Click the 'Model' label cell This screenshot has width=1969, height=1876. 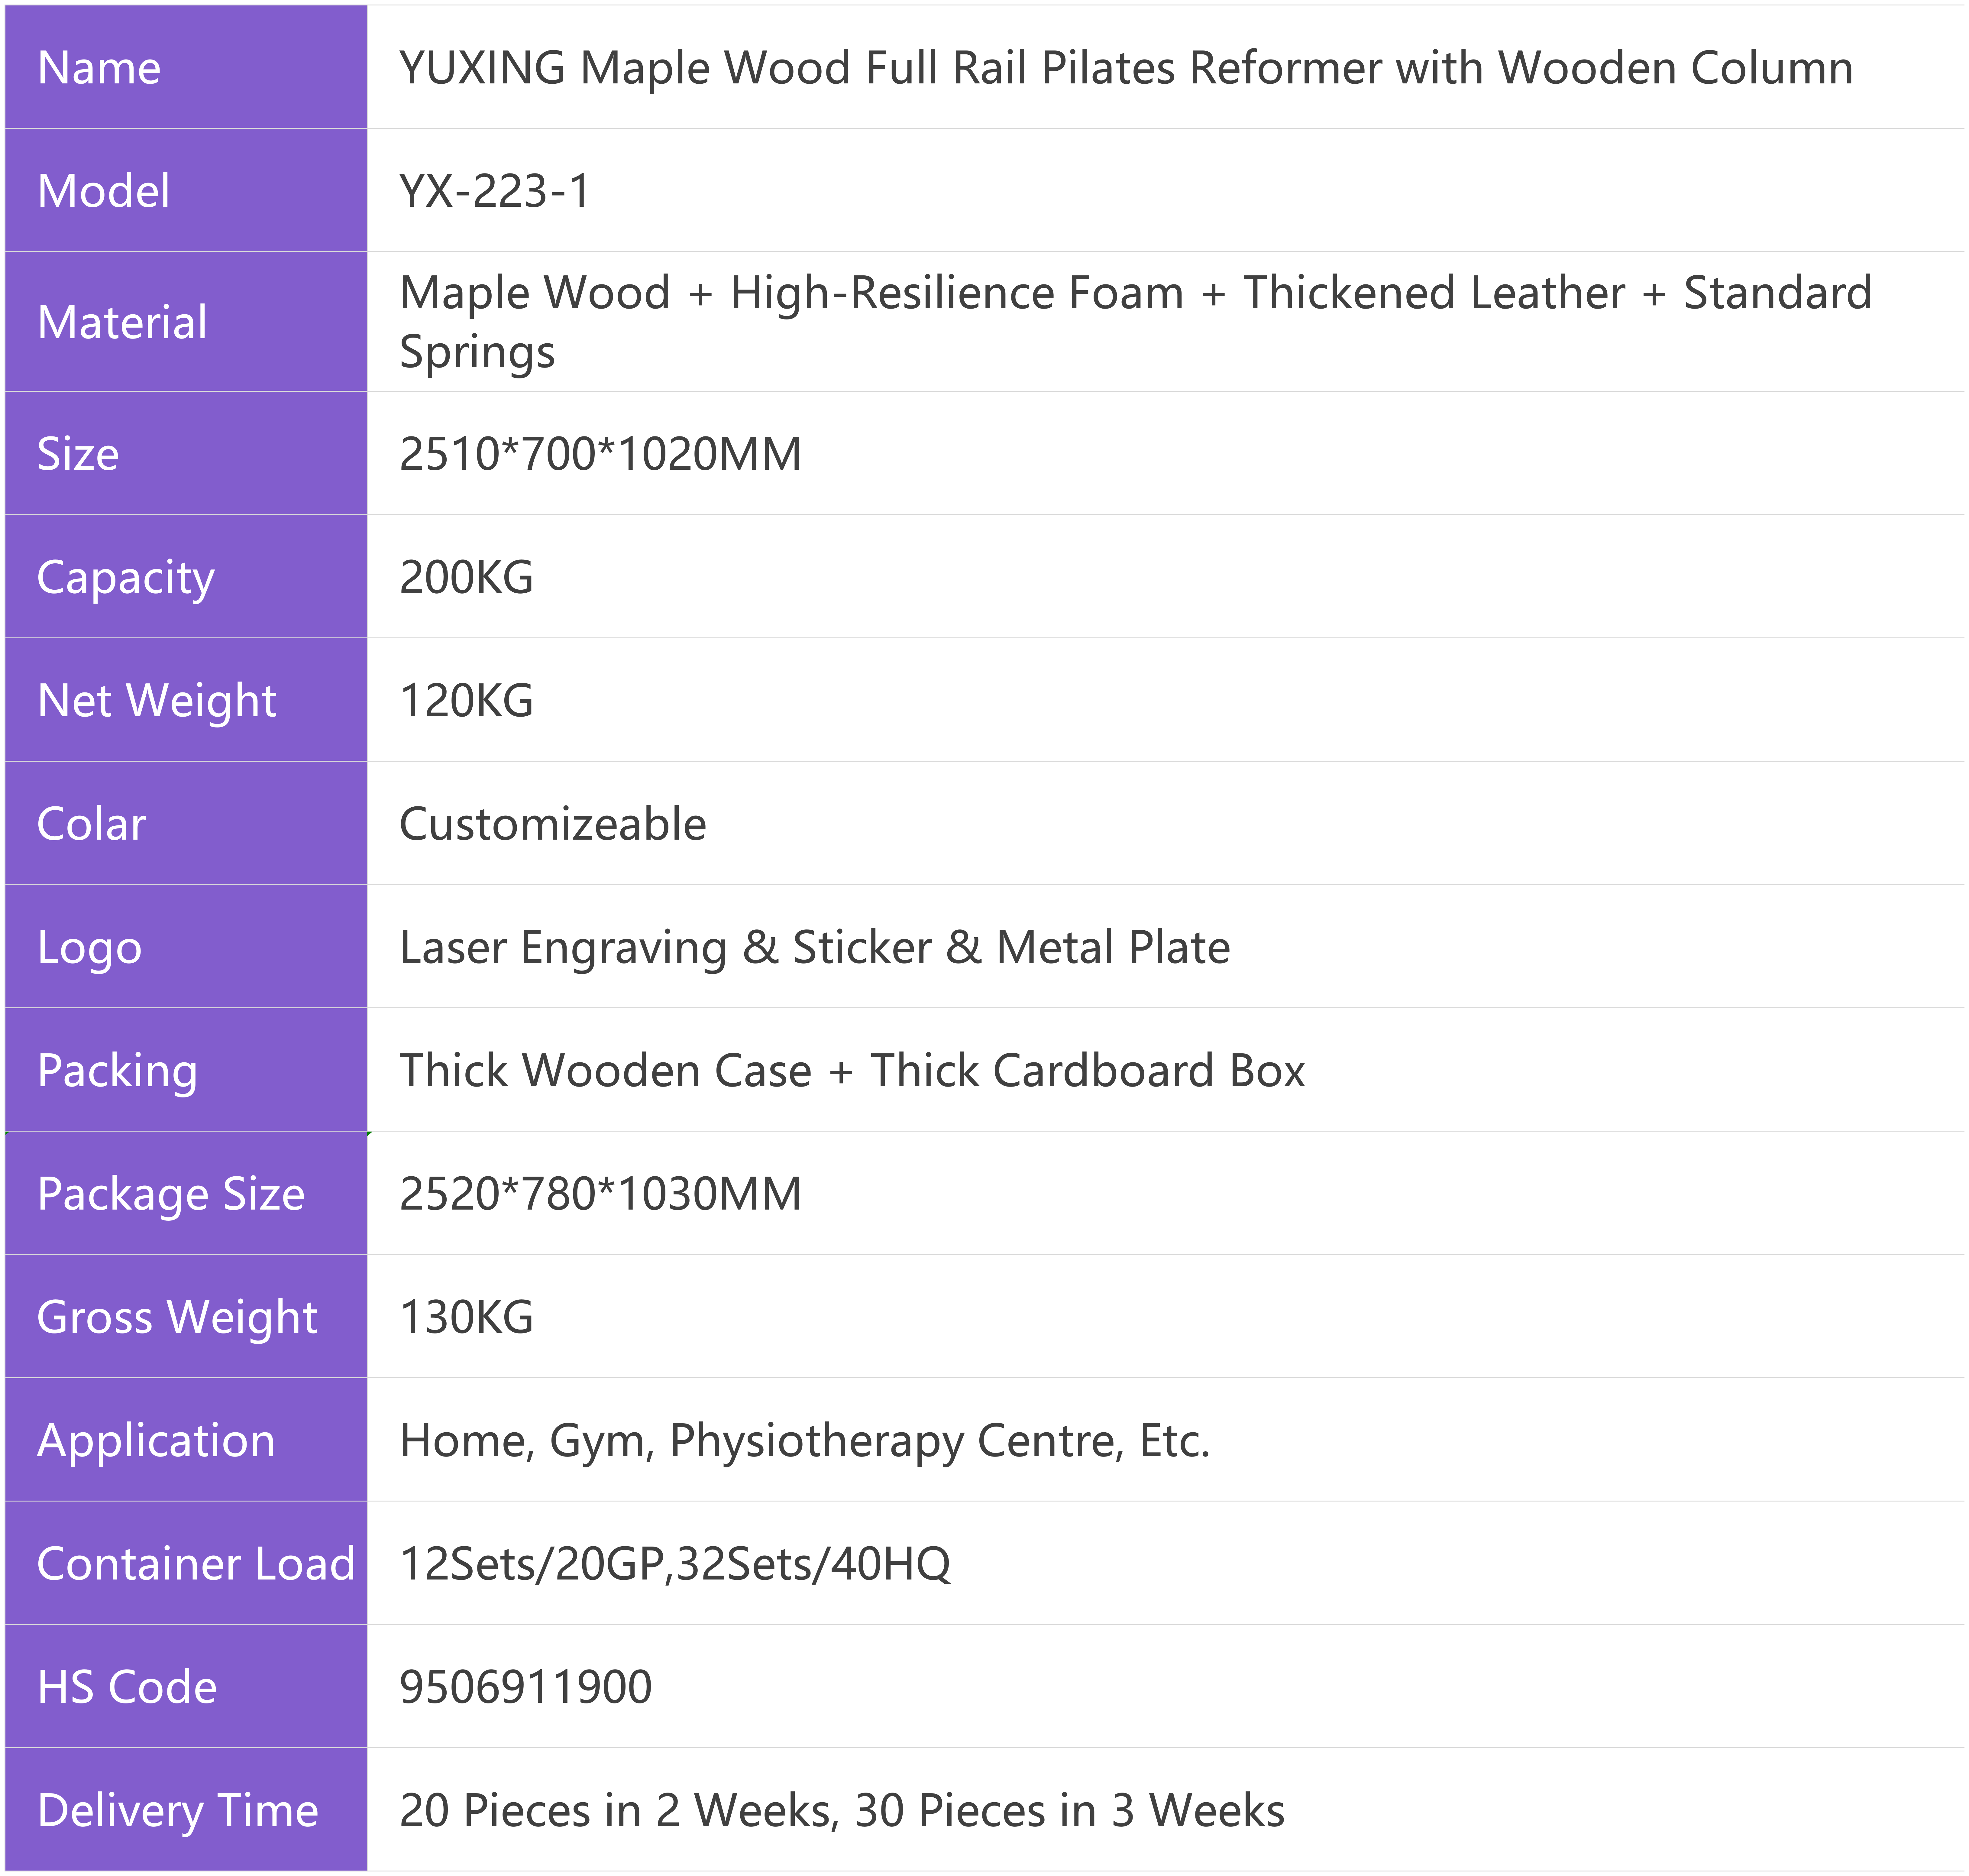click(x=186, y=190)
